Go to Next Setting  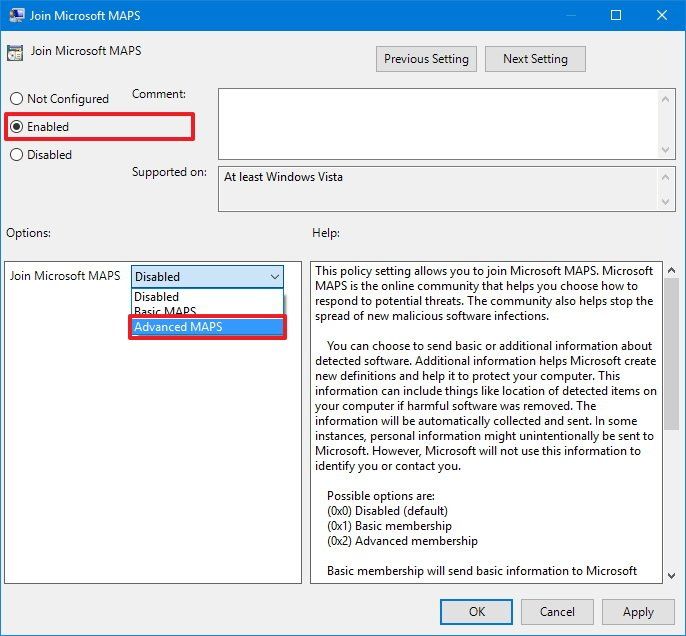[x=535, y=59]
